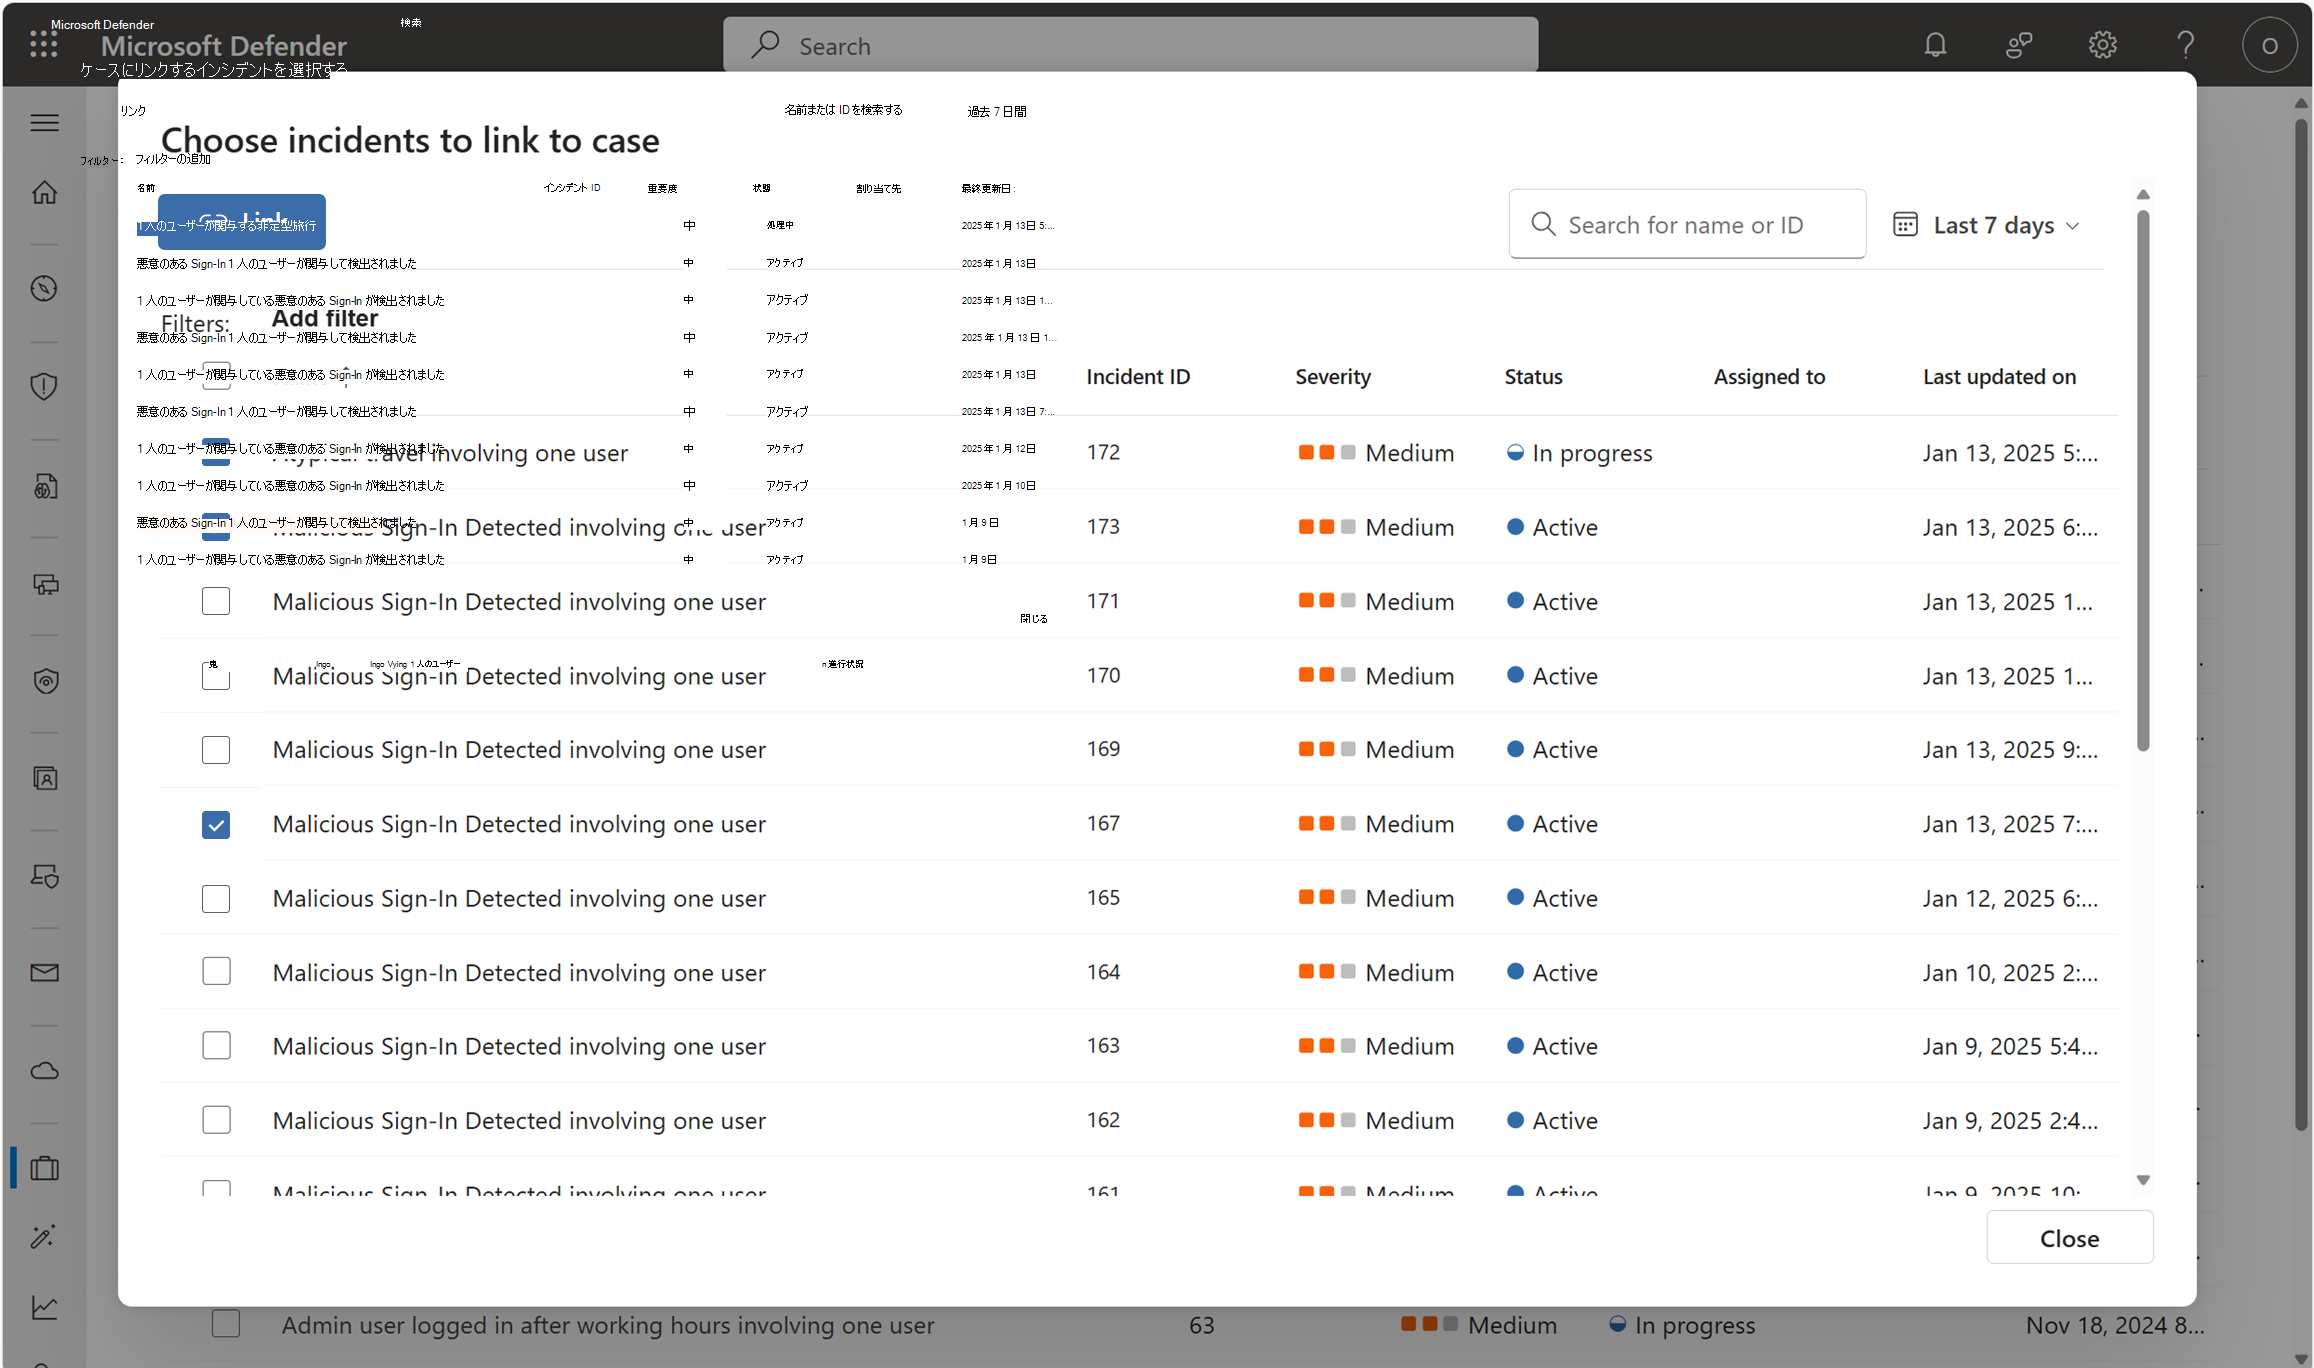
Task: Select the checkbox for incident 164
Action: tap(216, 972)
